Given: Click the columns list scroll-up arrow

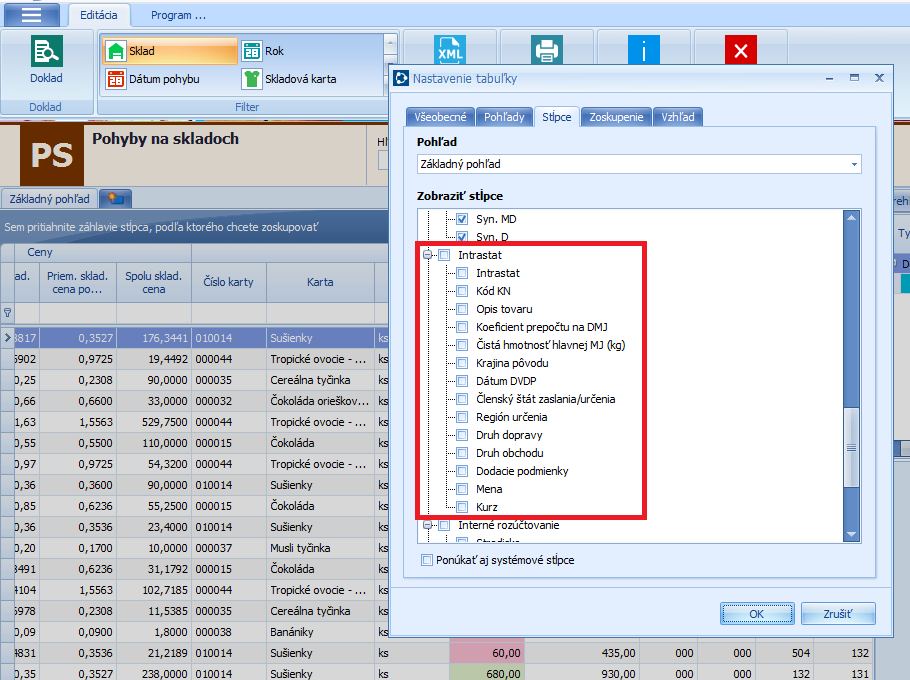Looking at the screenshot, I should tap(851, 218).
